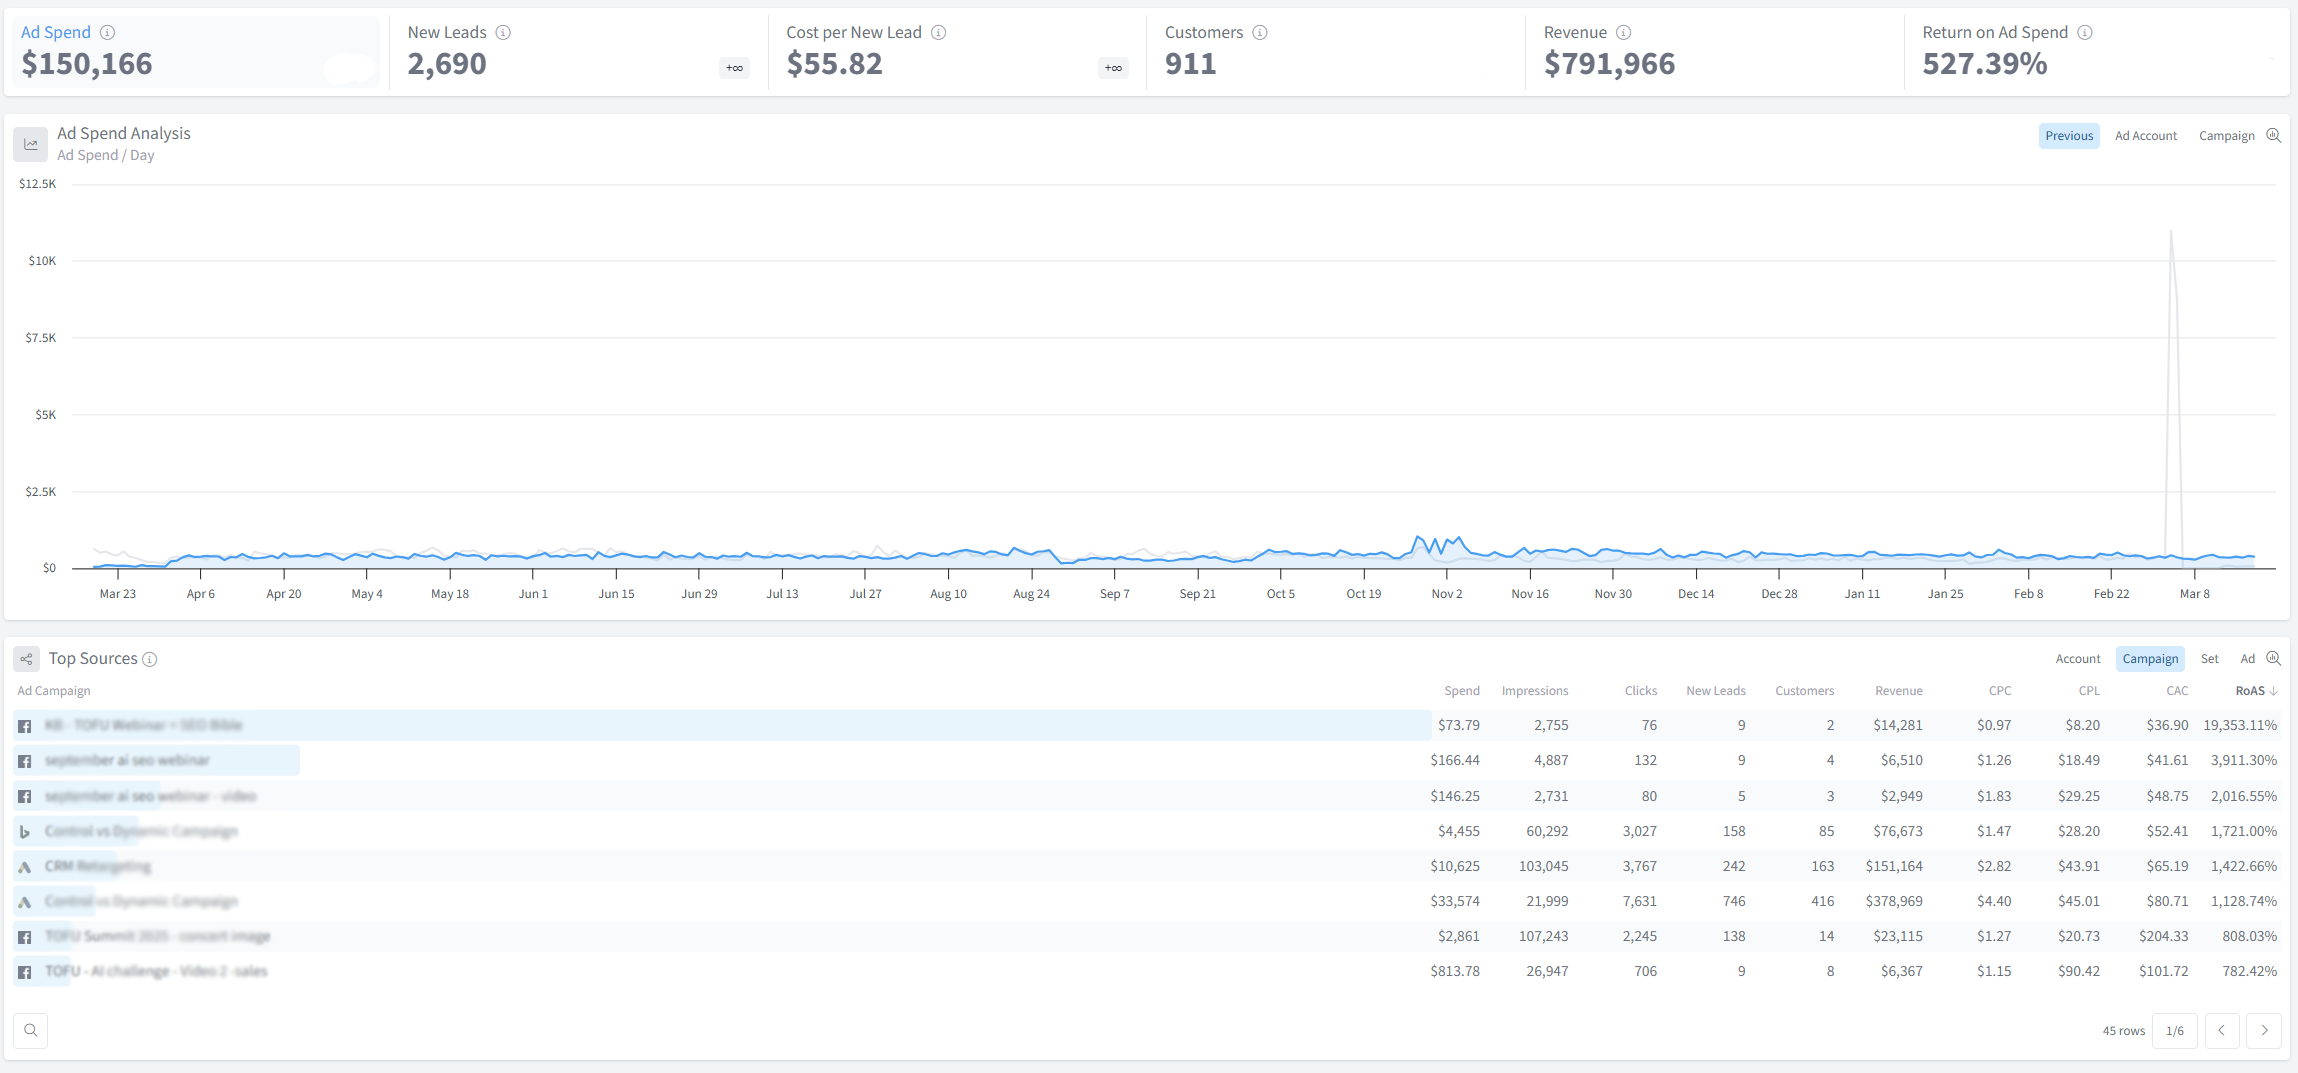The height and width of the screenshot is (1073, 2298).
Task: Switch Top Sources to the Account tab
Action: pyautogui.click(x=2078, y=659)
